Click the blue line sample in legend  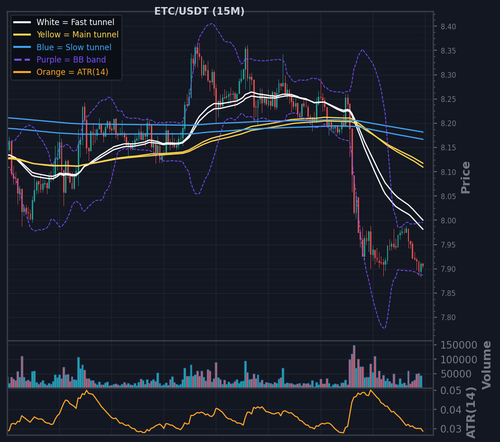click(22, 47)
